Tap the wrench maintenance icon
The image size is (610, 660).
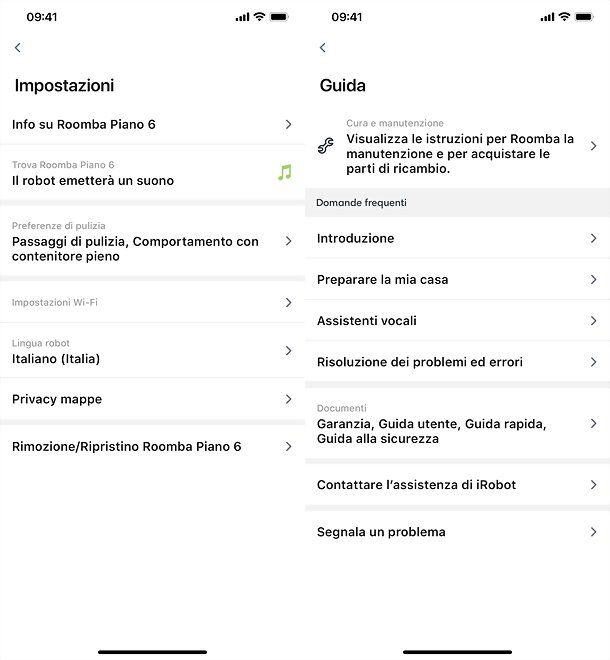[x=326, y=146]
